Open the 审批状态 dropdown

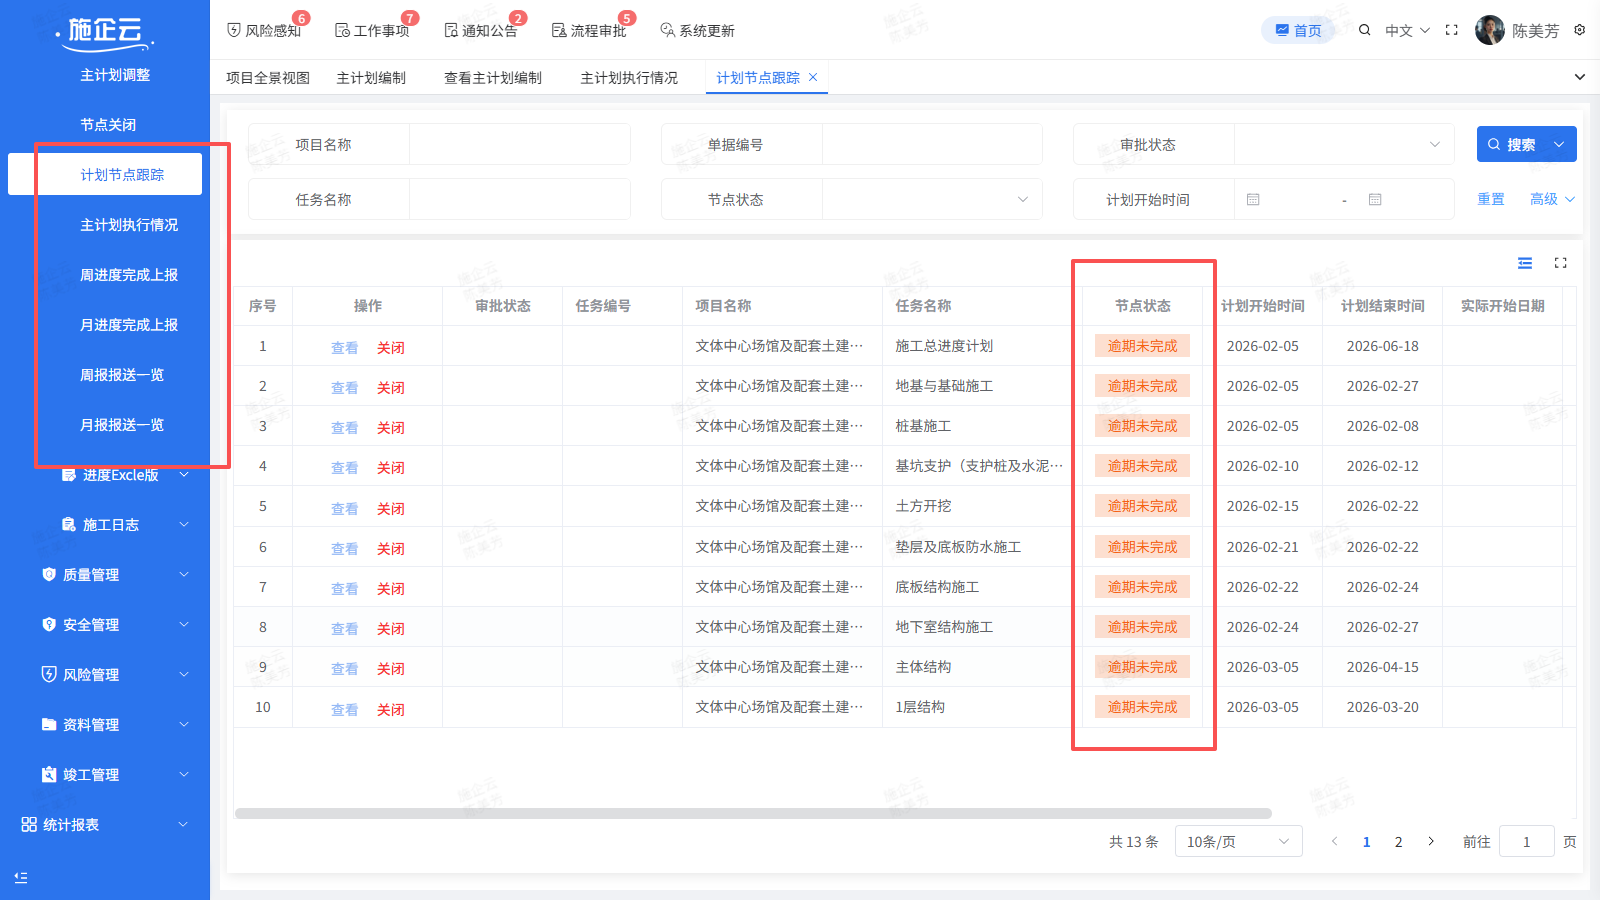1344,144
